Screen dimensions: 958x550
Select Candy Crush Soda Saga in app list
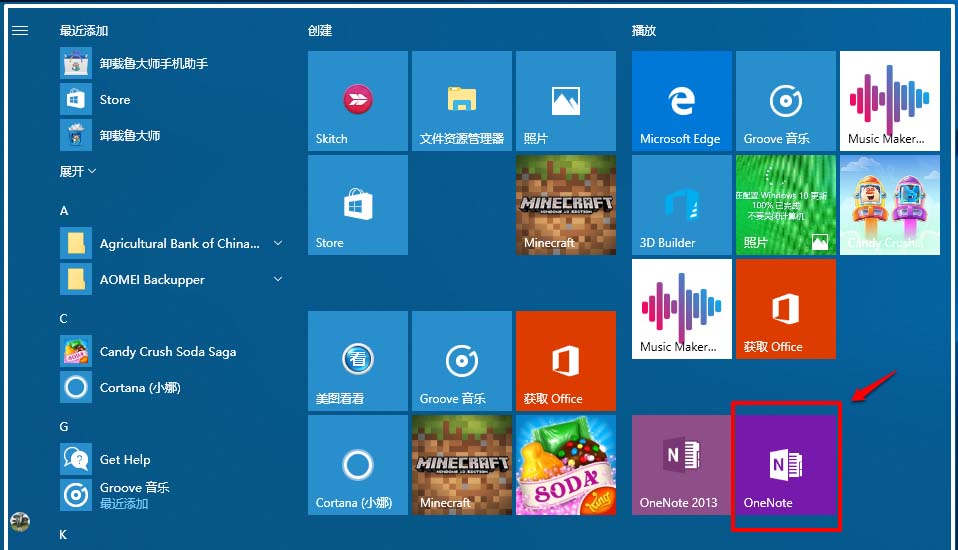point(167,352)
